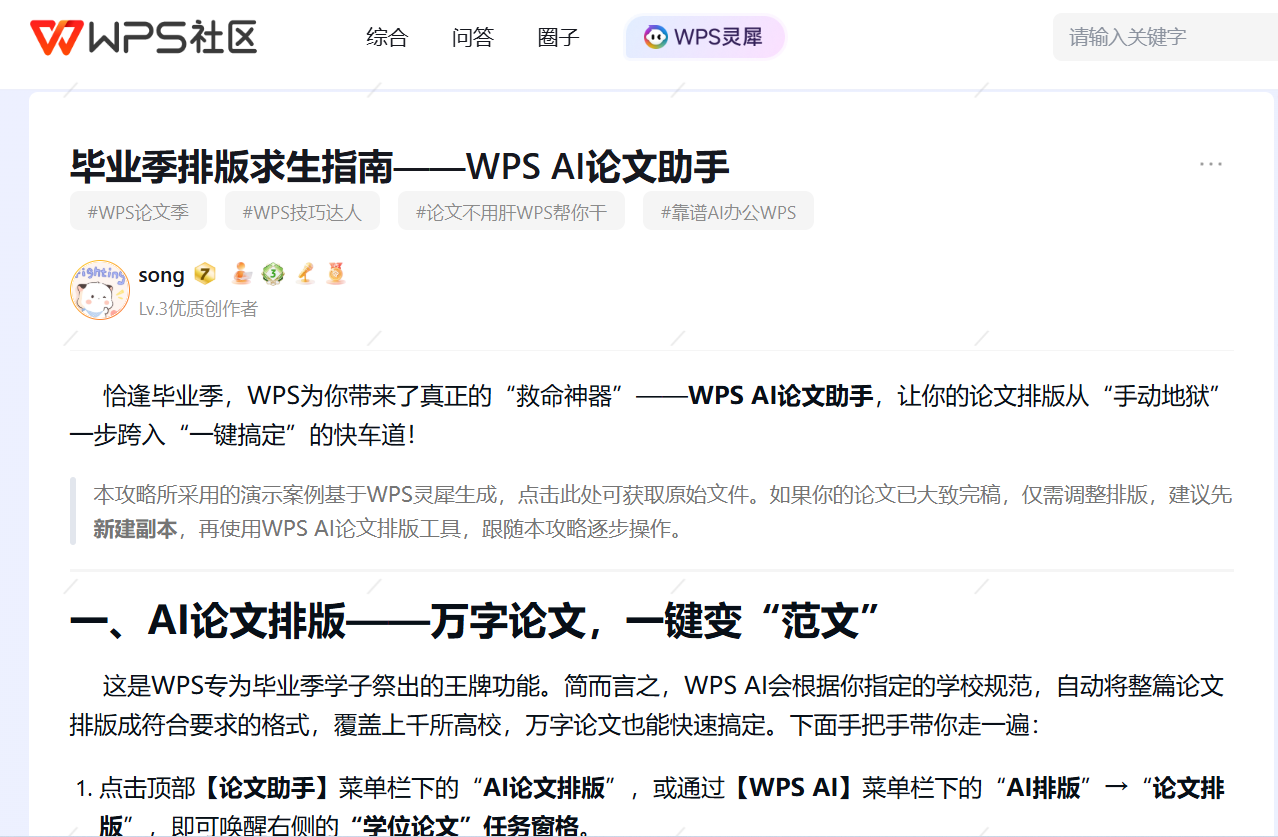Click the green number 3 badge
The height and width of the screenshot is (837, 1278).
[x=273, y=273]
